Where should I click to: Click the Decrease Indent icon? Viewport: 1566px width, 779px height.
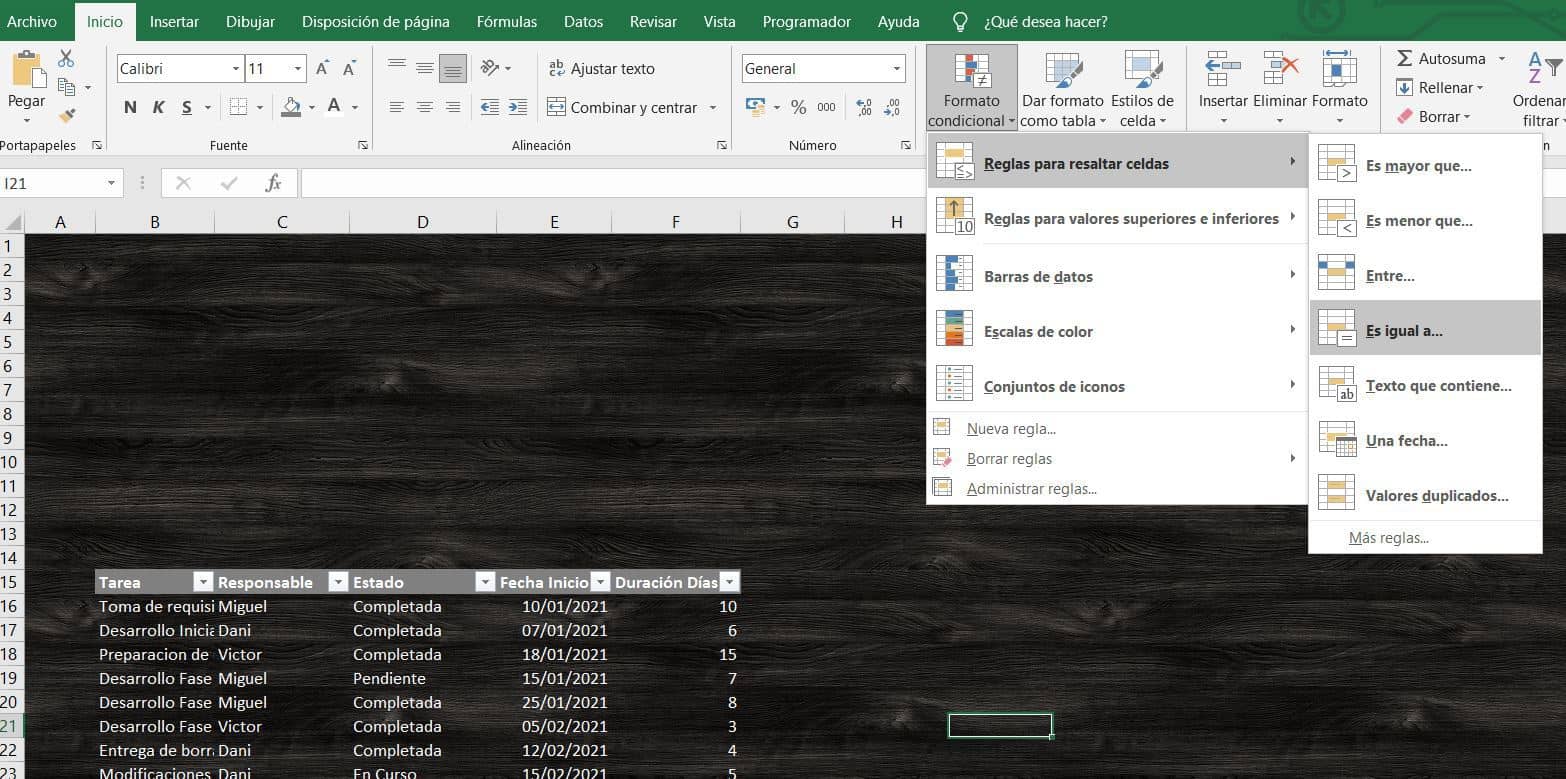coord(490,107)
